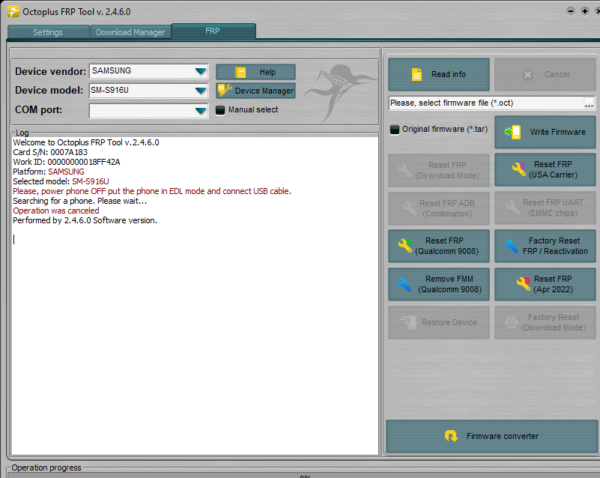Click the Help button
Image resolution: width=600 pixels, height=478 pixels.
256,72
